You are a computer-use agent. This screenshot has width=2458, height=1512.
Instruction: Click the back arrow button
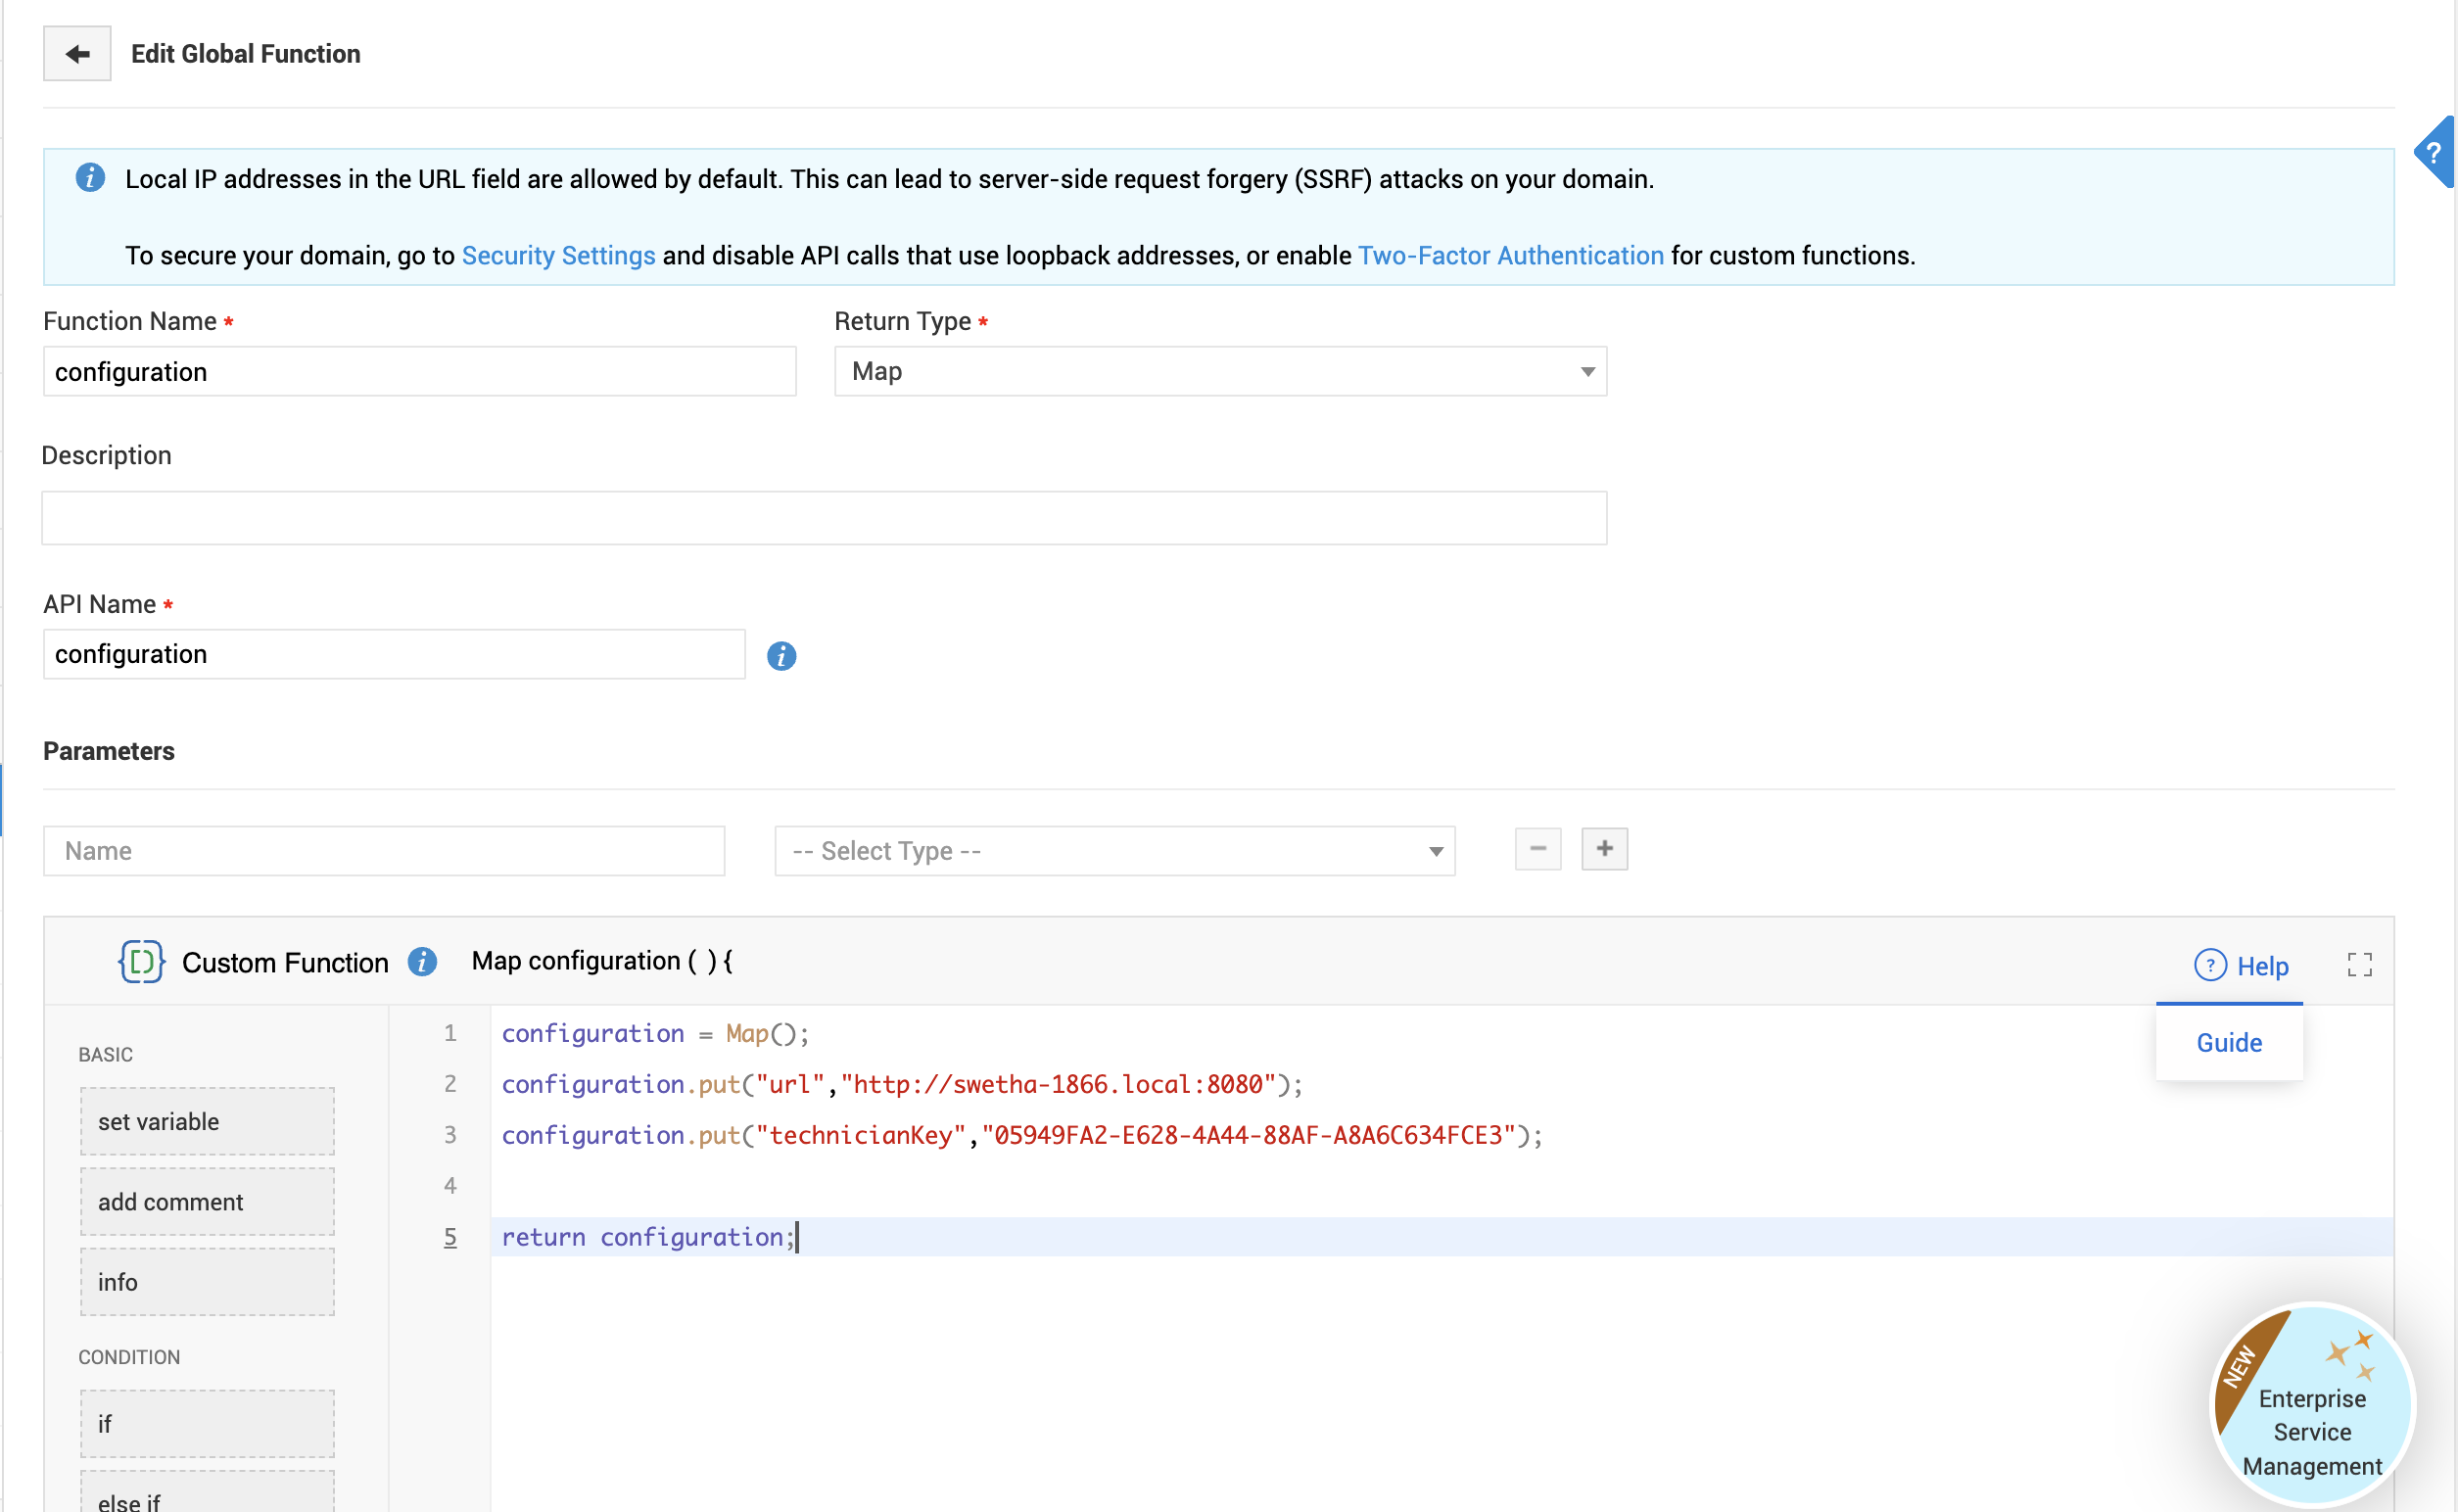(77, 54)
